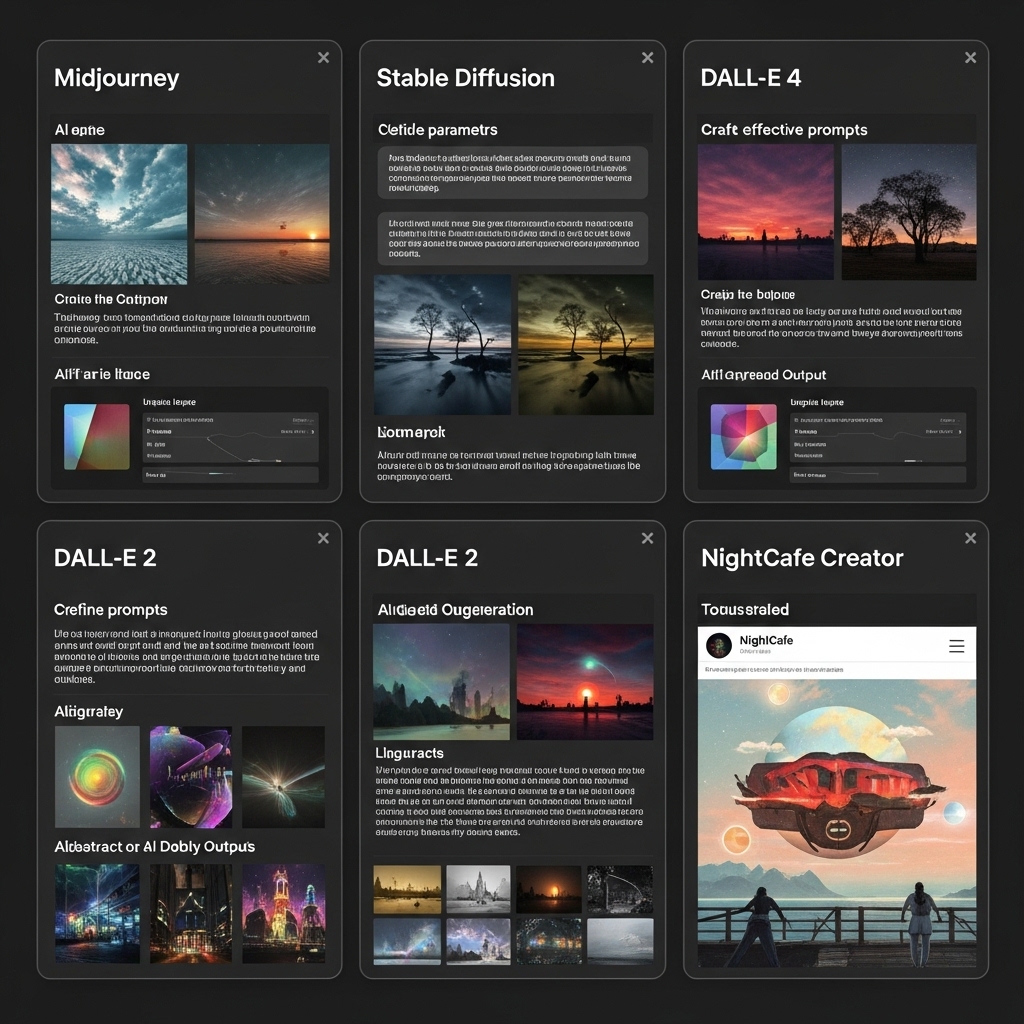The image size is (1024, 1024).
Task: Close the DALL-E 4 card
Action: [970, 57]
